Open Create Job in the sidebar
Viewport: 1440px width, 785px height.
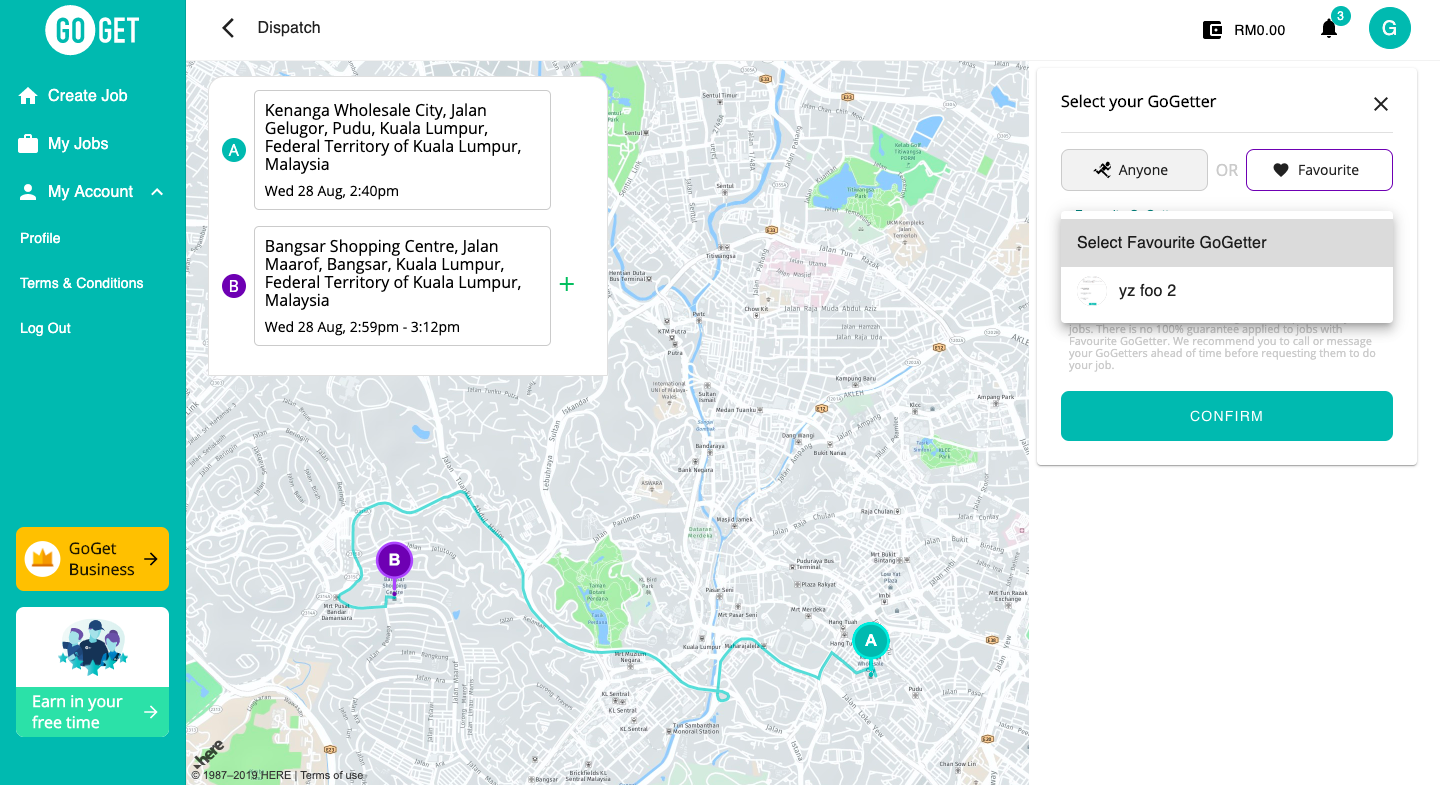coord(87,96)
